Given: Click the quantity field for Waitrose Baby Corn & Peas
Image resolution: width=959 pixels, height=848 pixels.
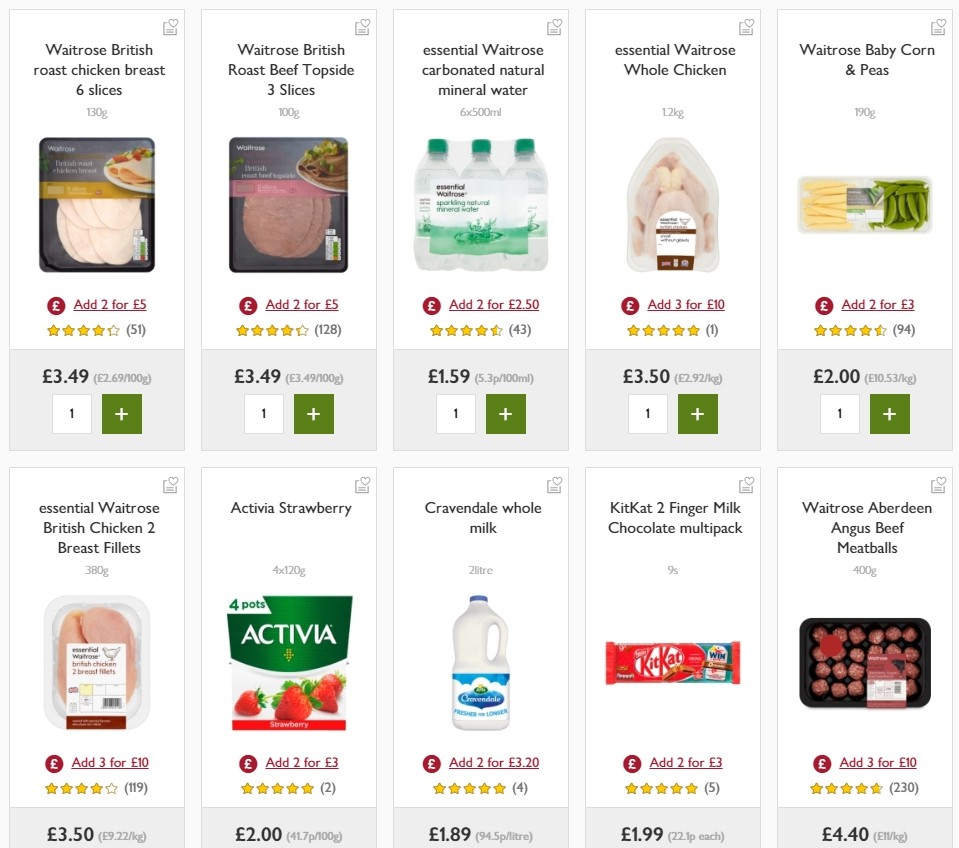Looking at the screenshot, I should [x=839, y=413].
